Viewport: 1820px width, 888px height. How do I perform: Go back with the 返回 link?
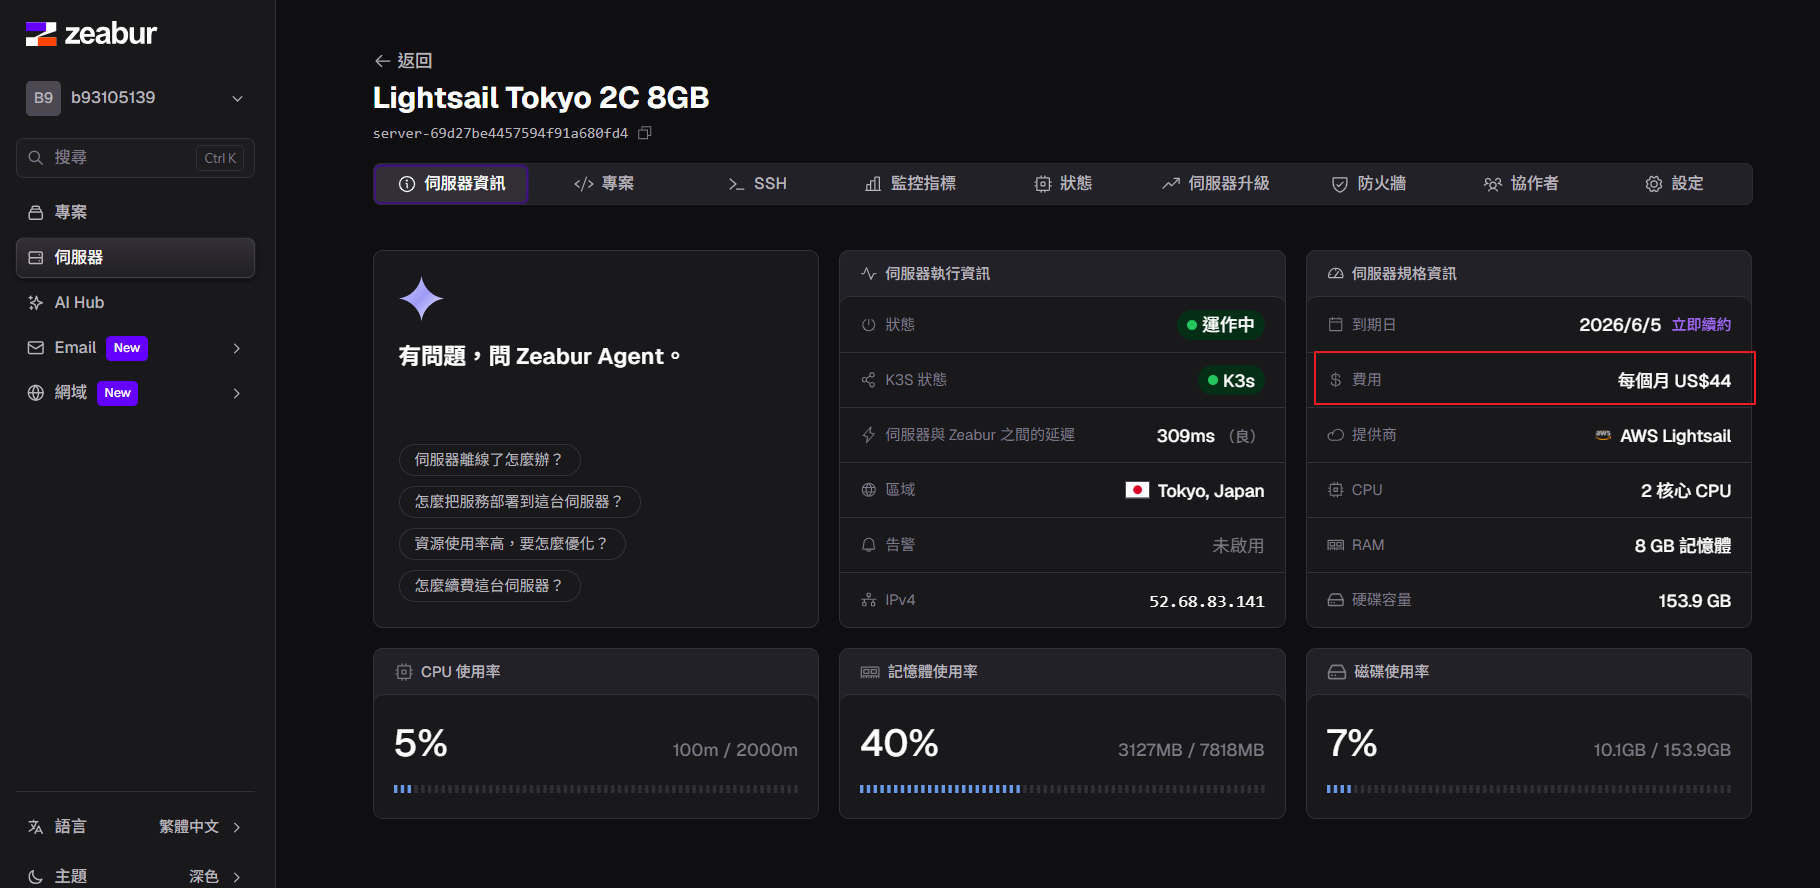click(403, 61)
